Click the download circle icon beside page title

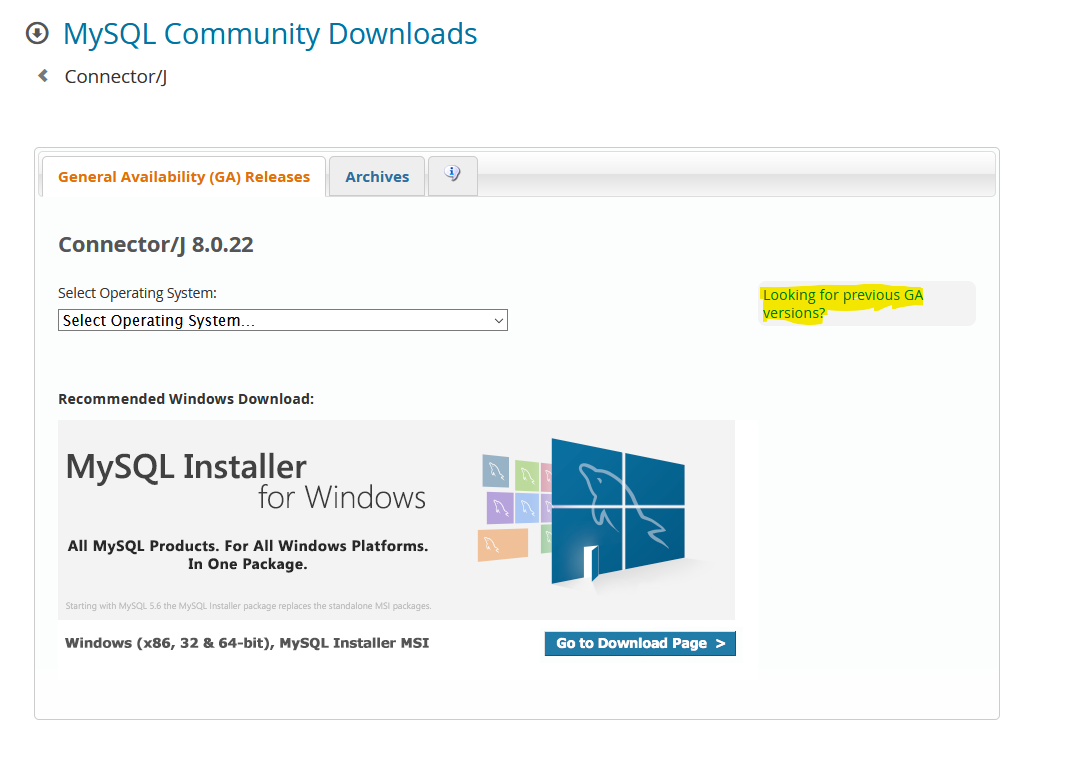pos(37,33)
